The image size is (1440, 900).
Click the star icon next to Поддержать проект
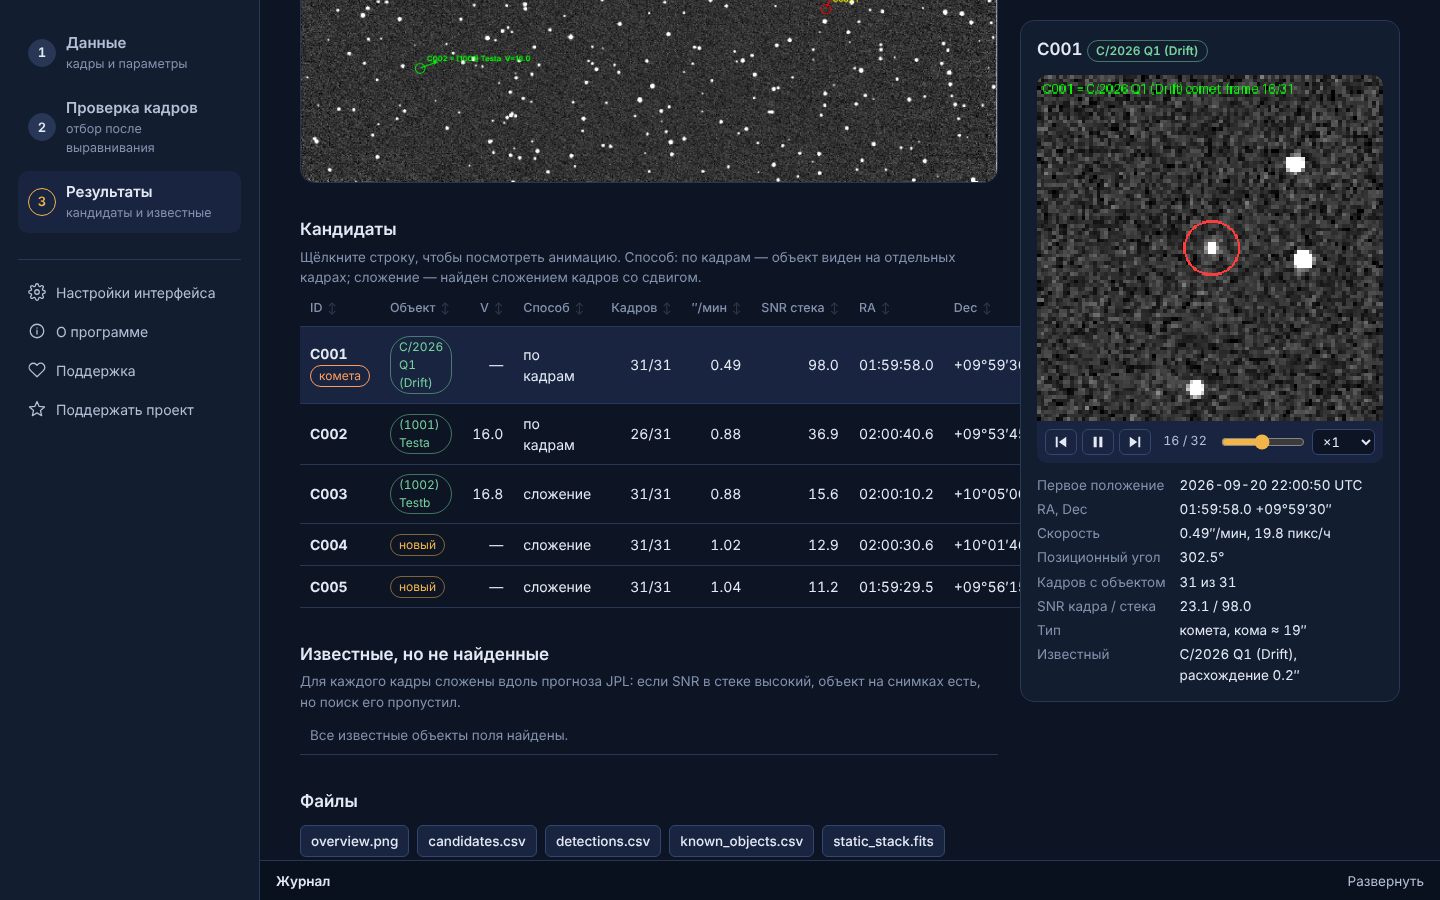point(37,409)
